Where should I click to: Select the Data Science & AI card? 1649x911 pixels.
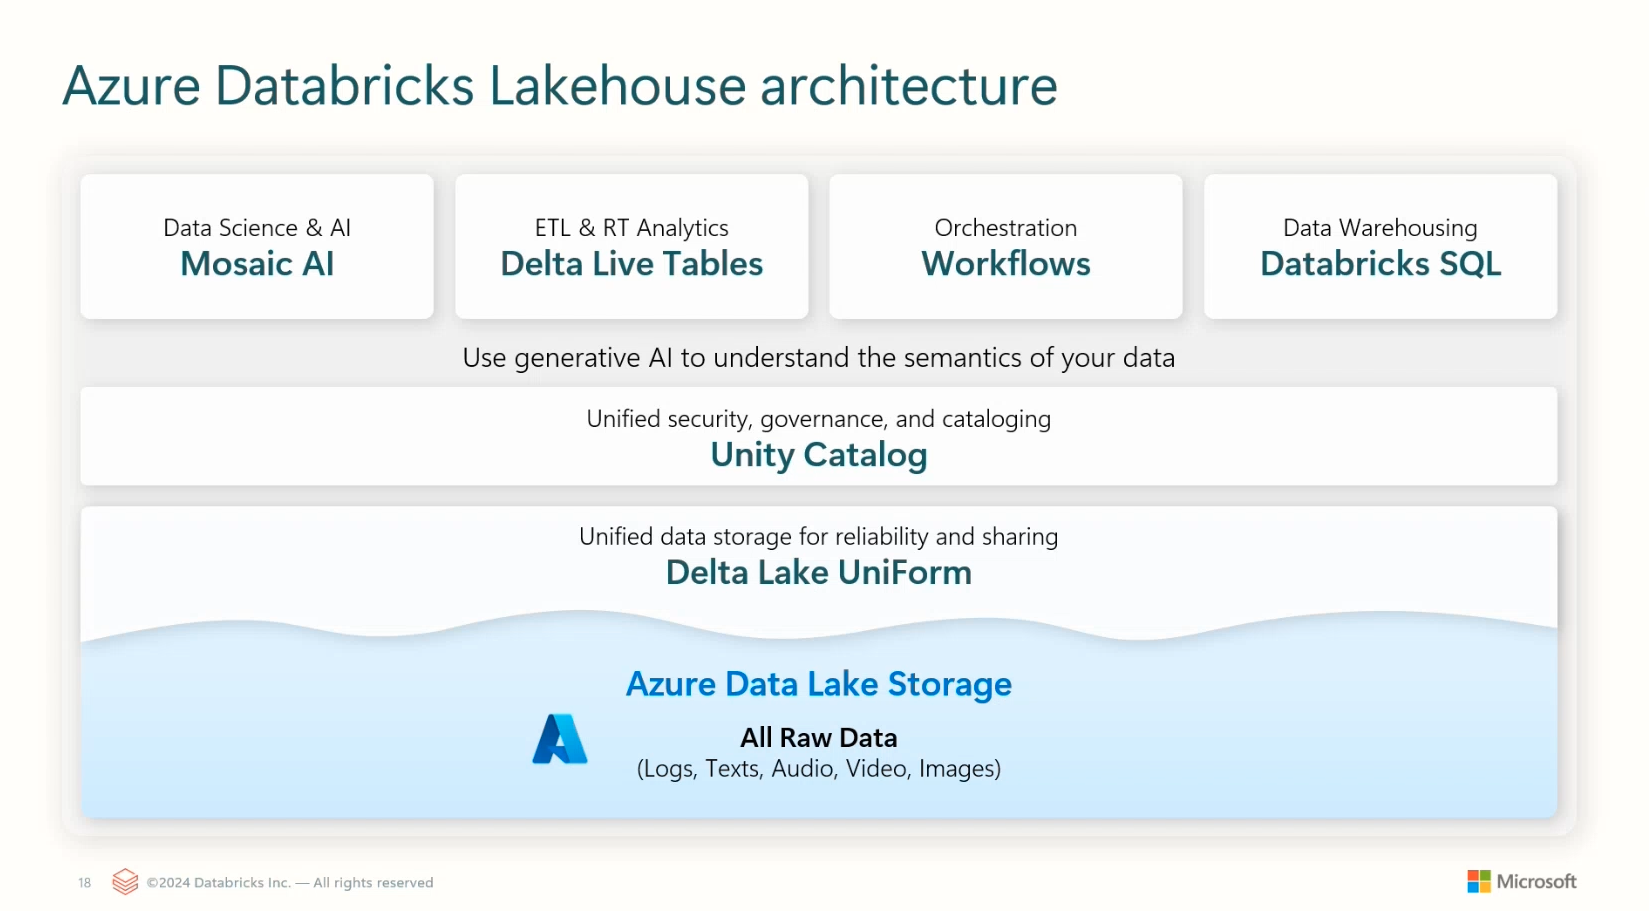[256, 246]
